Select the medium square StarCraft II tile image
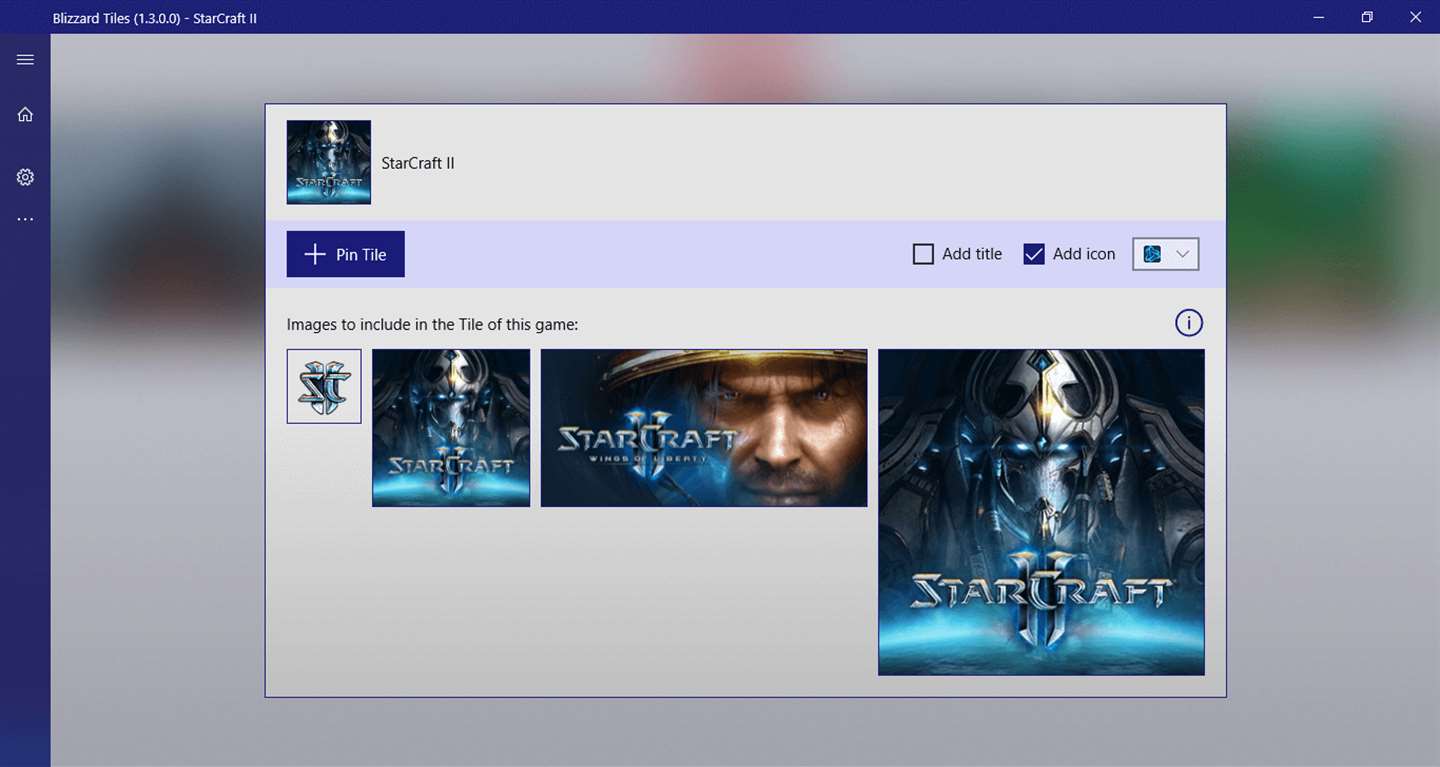The height and width of the screenshot is (767, 1440). point(451,428)
